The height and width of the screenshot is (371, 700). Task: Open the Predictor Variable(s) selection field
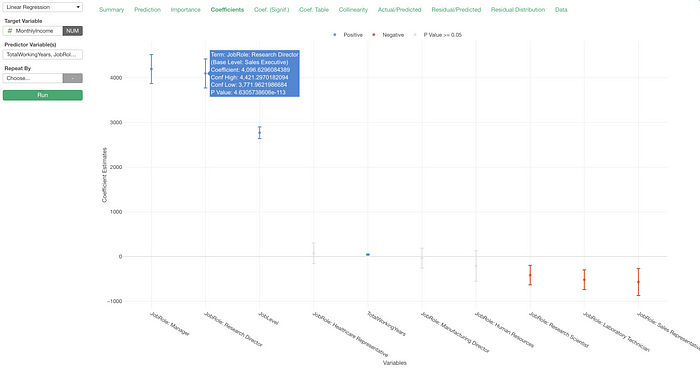click(42, 54)
